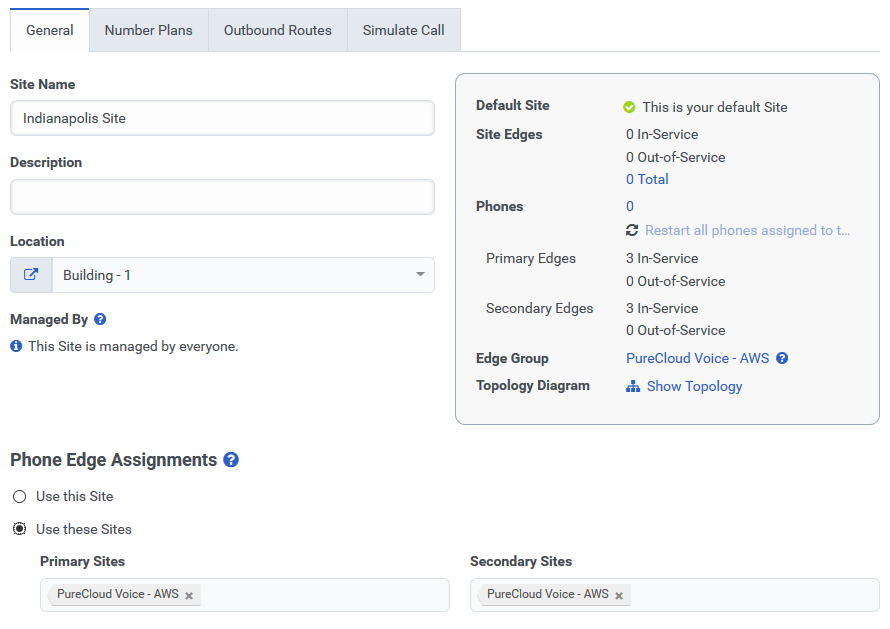890x629 pixels.
Task: Open the Simulate Call tab
Action: pyautogui.click(x=403, y=30)
